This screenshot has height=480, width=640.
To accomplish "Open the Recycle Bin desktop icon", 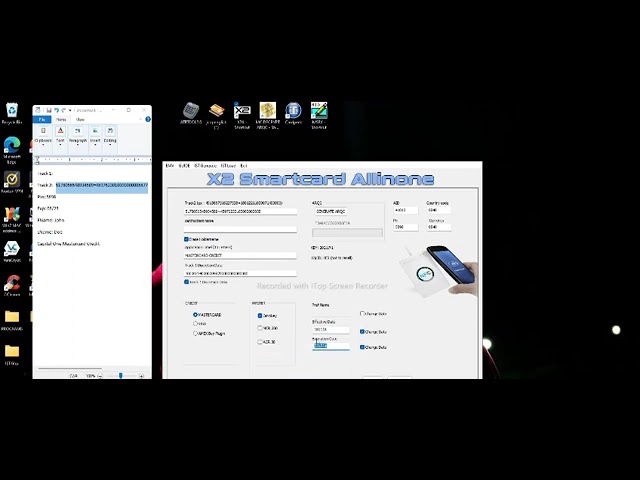I will (x=12, y=113).
